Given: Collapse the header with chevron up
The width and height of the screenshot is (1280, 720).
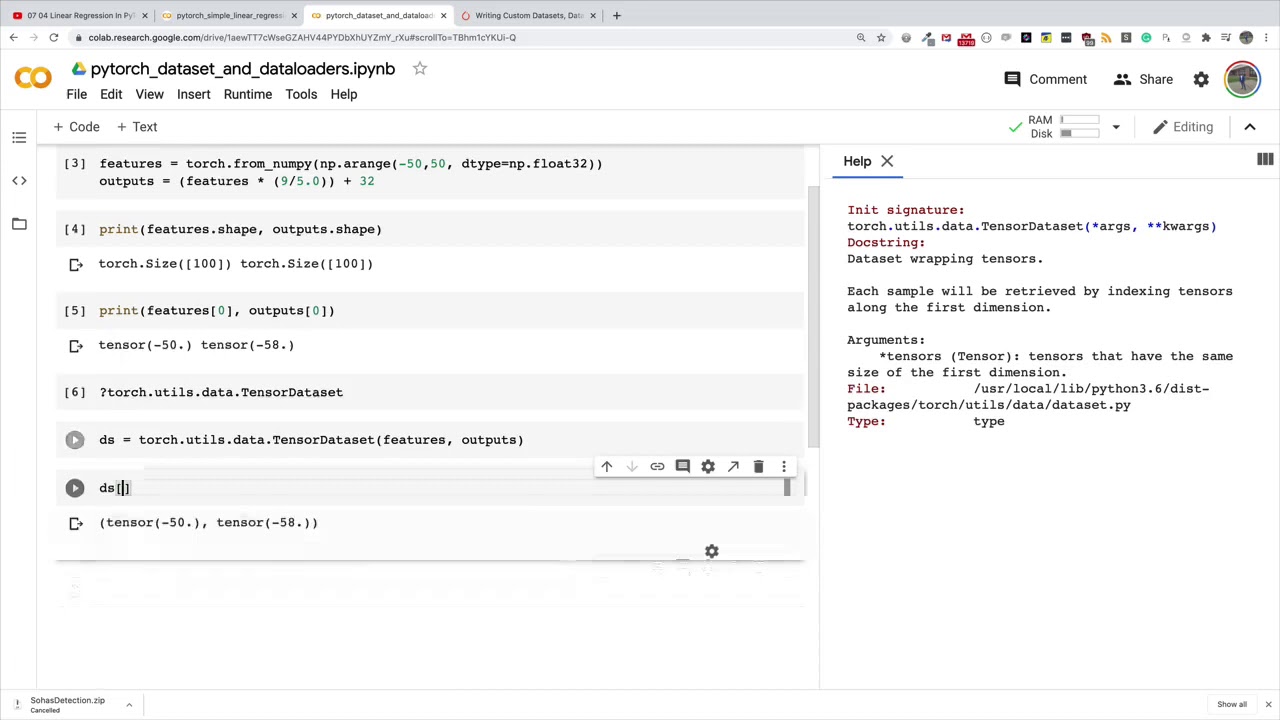Looking at the screenshot, I should pyautogui.click(x=1249, y=127).
